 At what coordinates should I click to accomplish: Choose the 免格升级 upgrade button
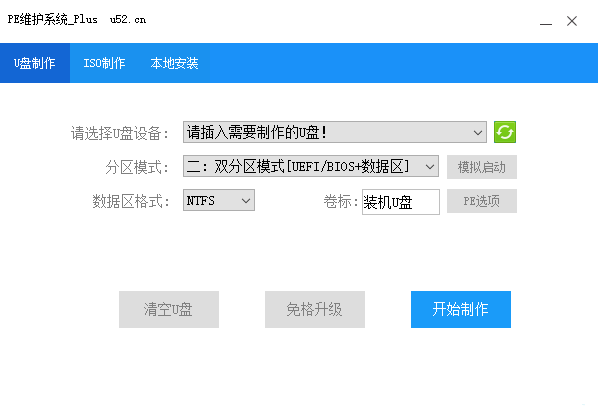click(x=315, y=309)
